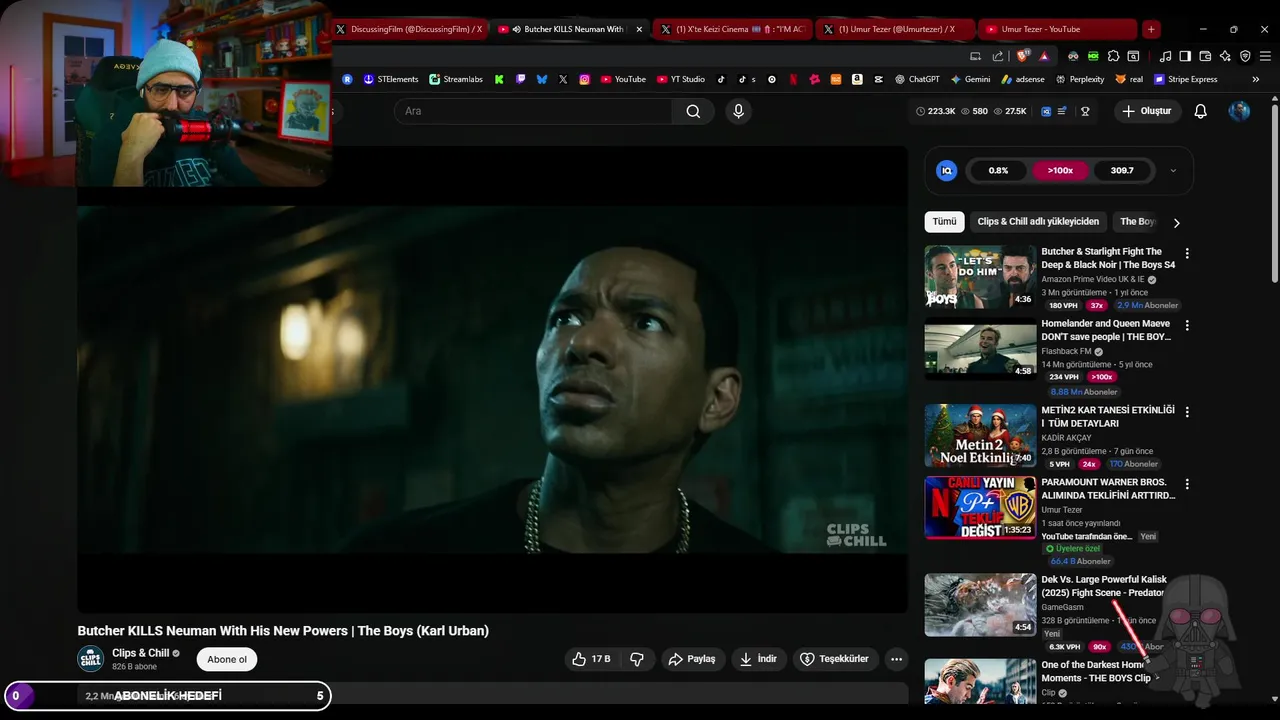Close the Butcher KILLS Neuman browser tab
The image size is (1280, 720).
tap(639, 29)
